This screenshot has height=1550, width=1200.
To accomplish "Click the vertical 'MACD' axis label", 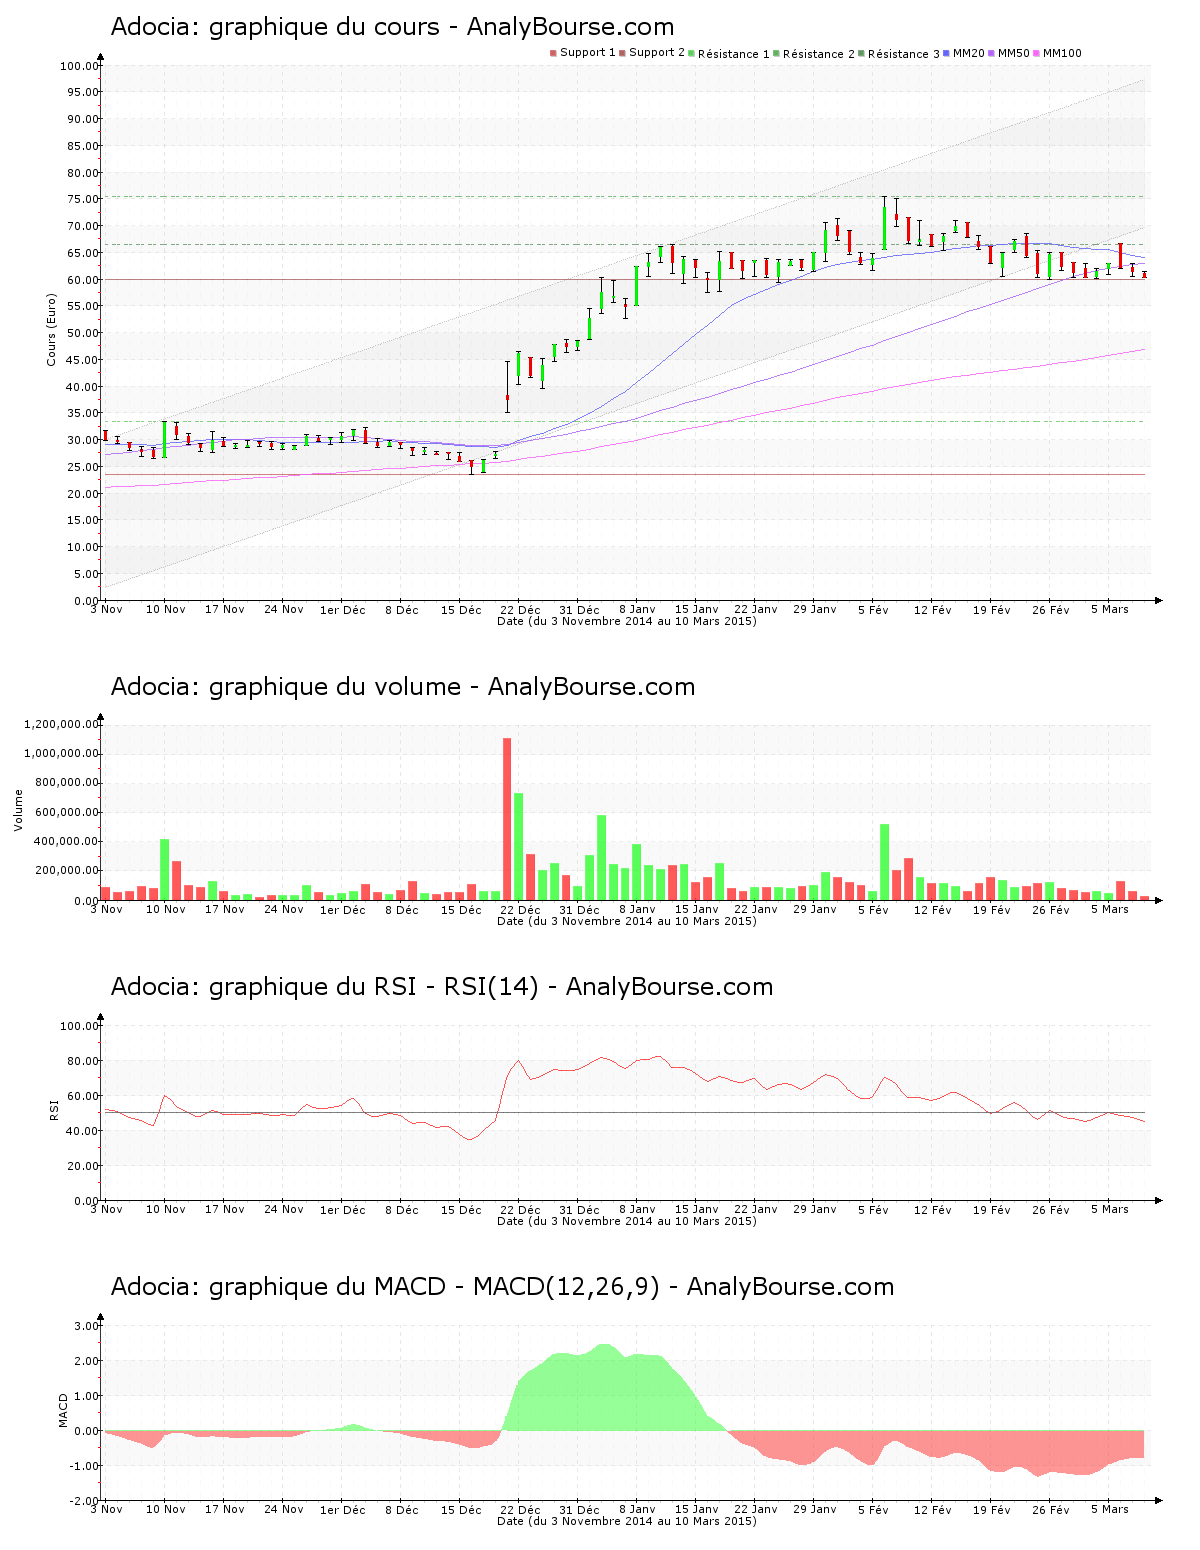I will (64, 1410).
